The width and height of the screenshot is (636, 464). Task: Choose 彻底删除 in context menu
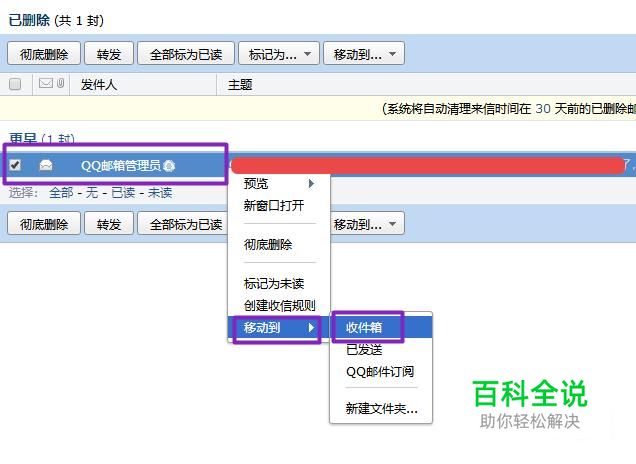[x=279, y=245]
